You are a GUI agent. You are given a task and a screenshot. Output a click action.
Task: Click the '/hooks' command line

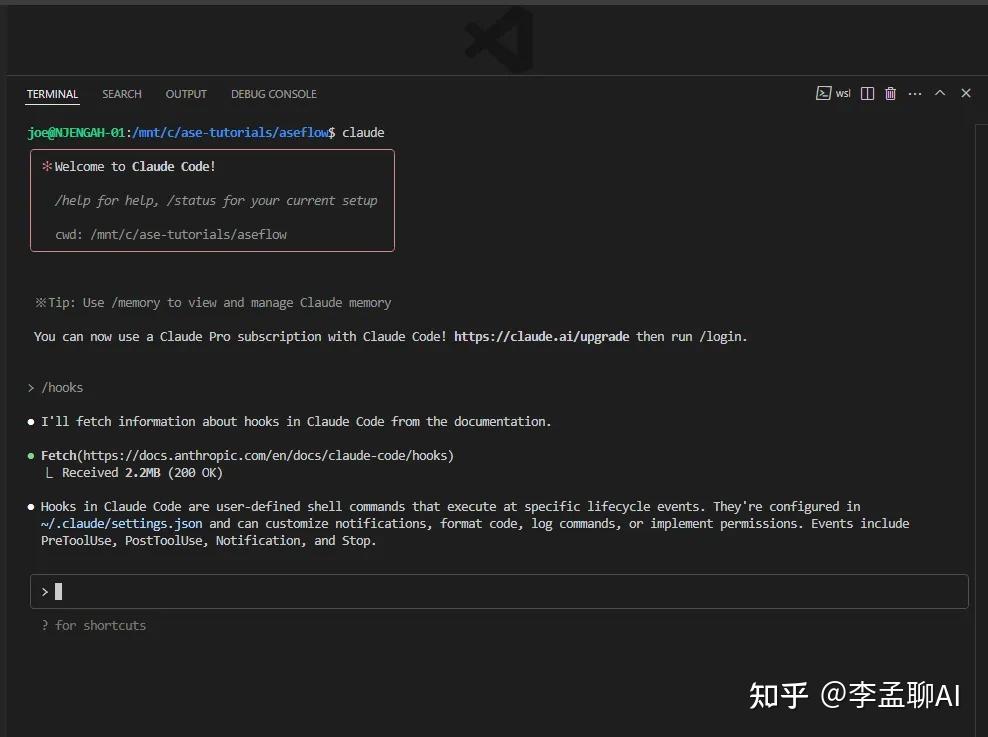62,387
